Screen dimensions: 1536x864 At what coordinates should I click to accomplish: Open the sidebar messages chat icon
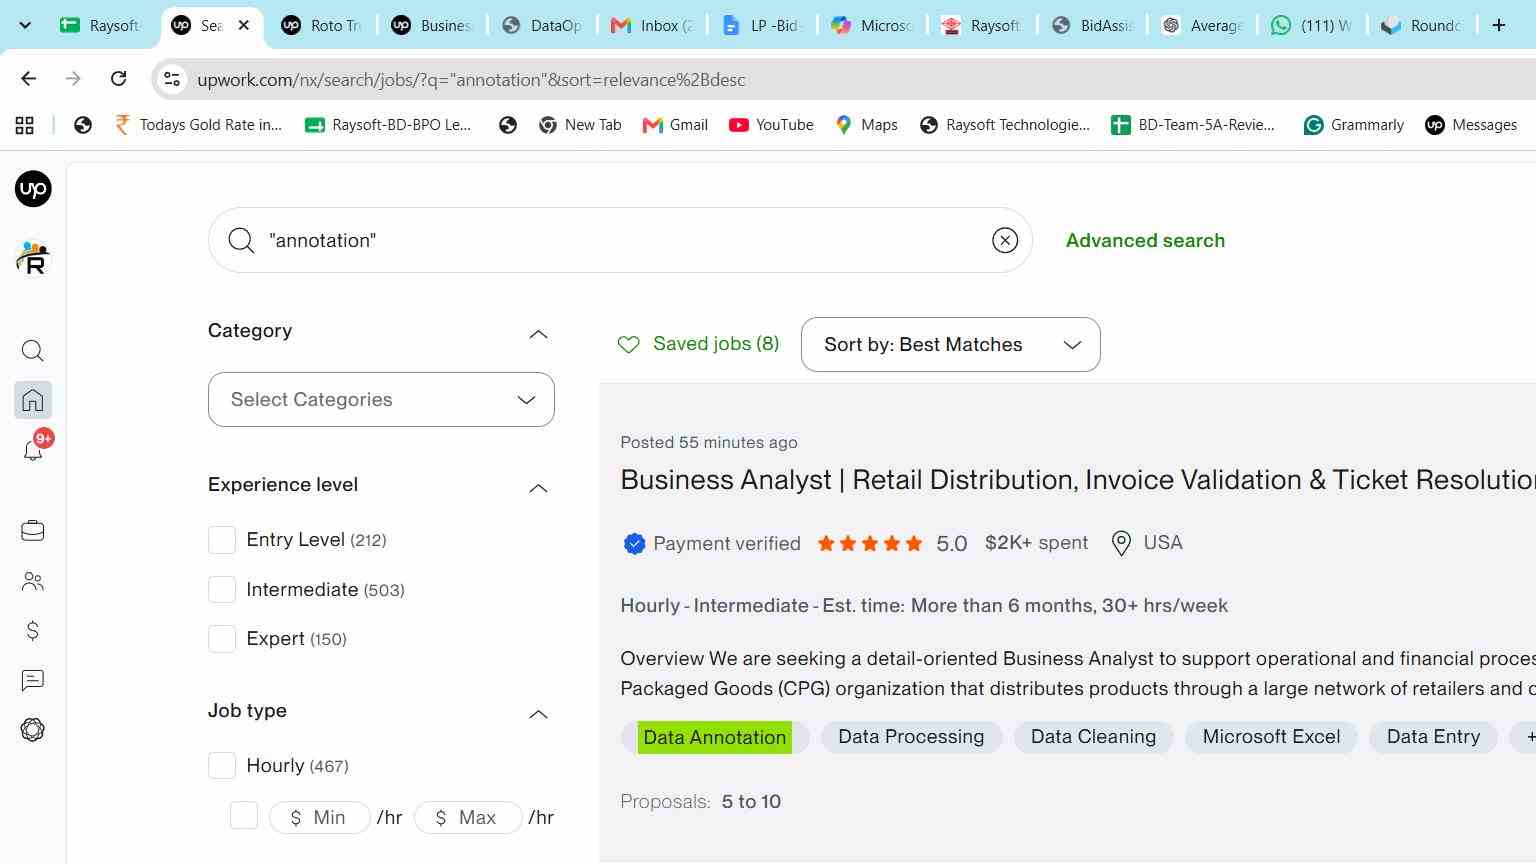tap(33, 681)
